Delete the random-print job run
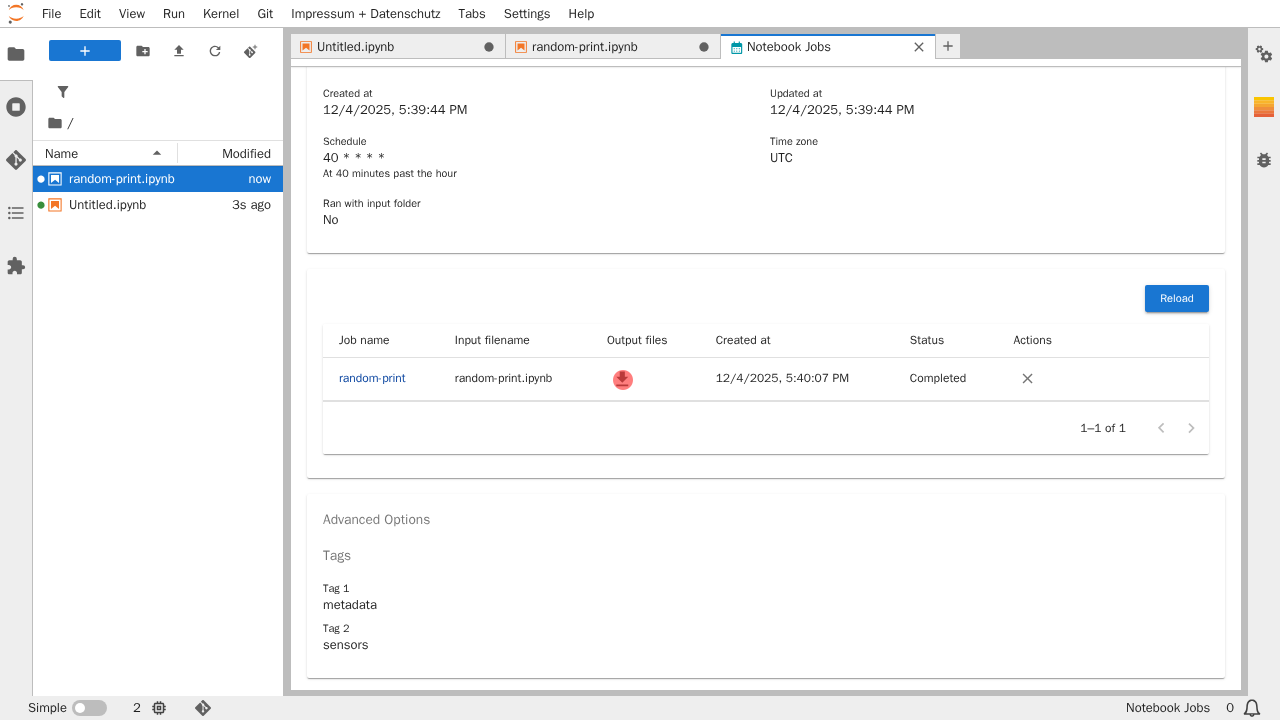This screenshot has width=1280, height=720. tap(1027, 379)
